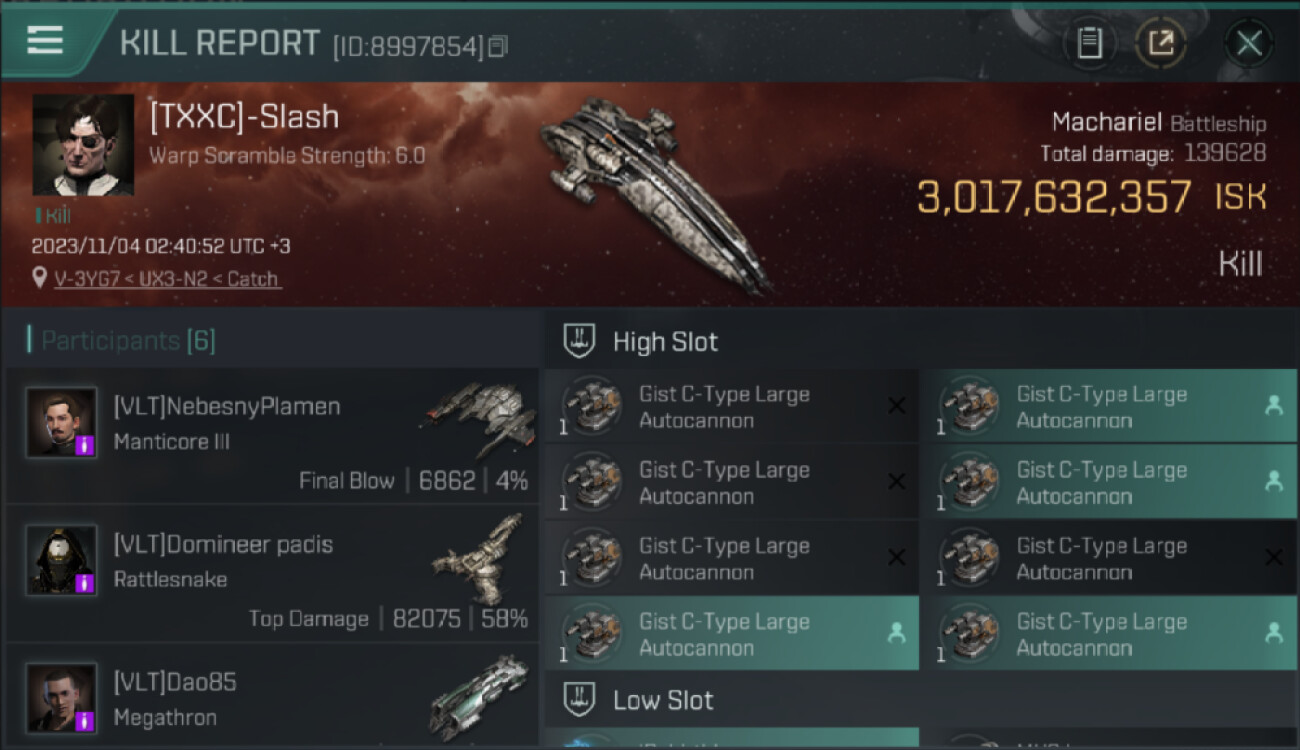Image resolution: width=1300 pixels, height=750 pixels.
Task: Close the kill report window
Action: (x=1248, y=43)
